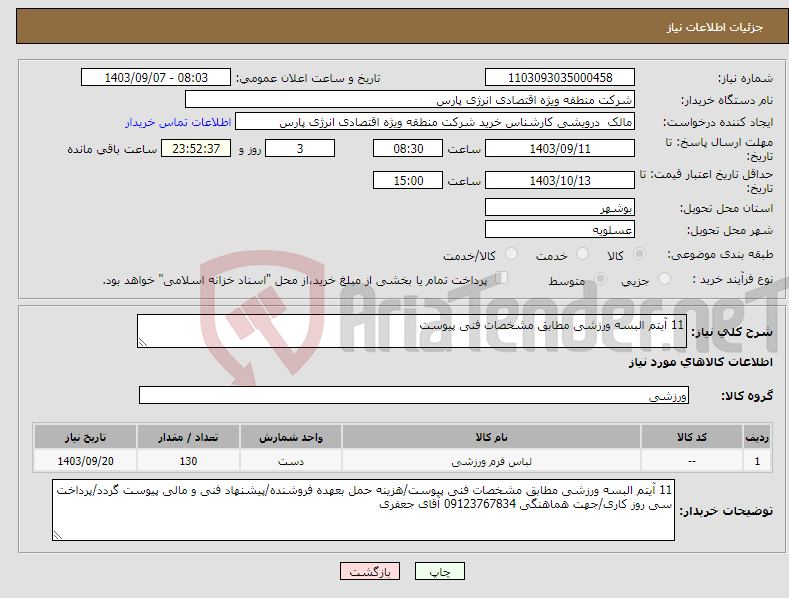Click the row number cell 1
The image size is (789, 598).
tap(757, 461)
